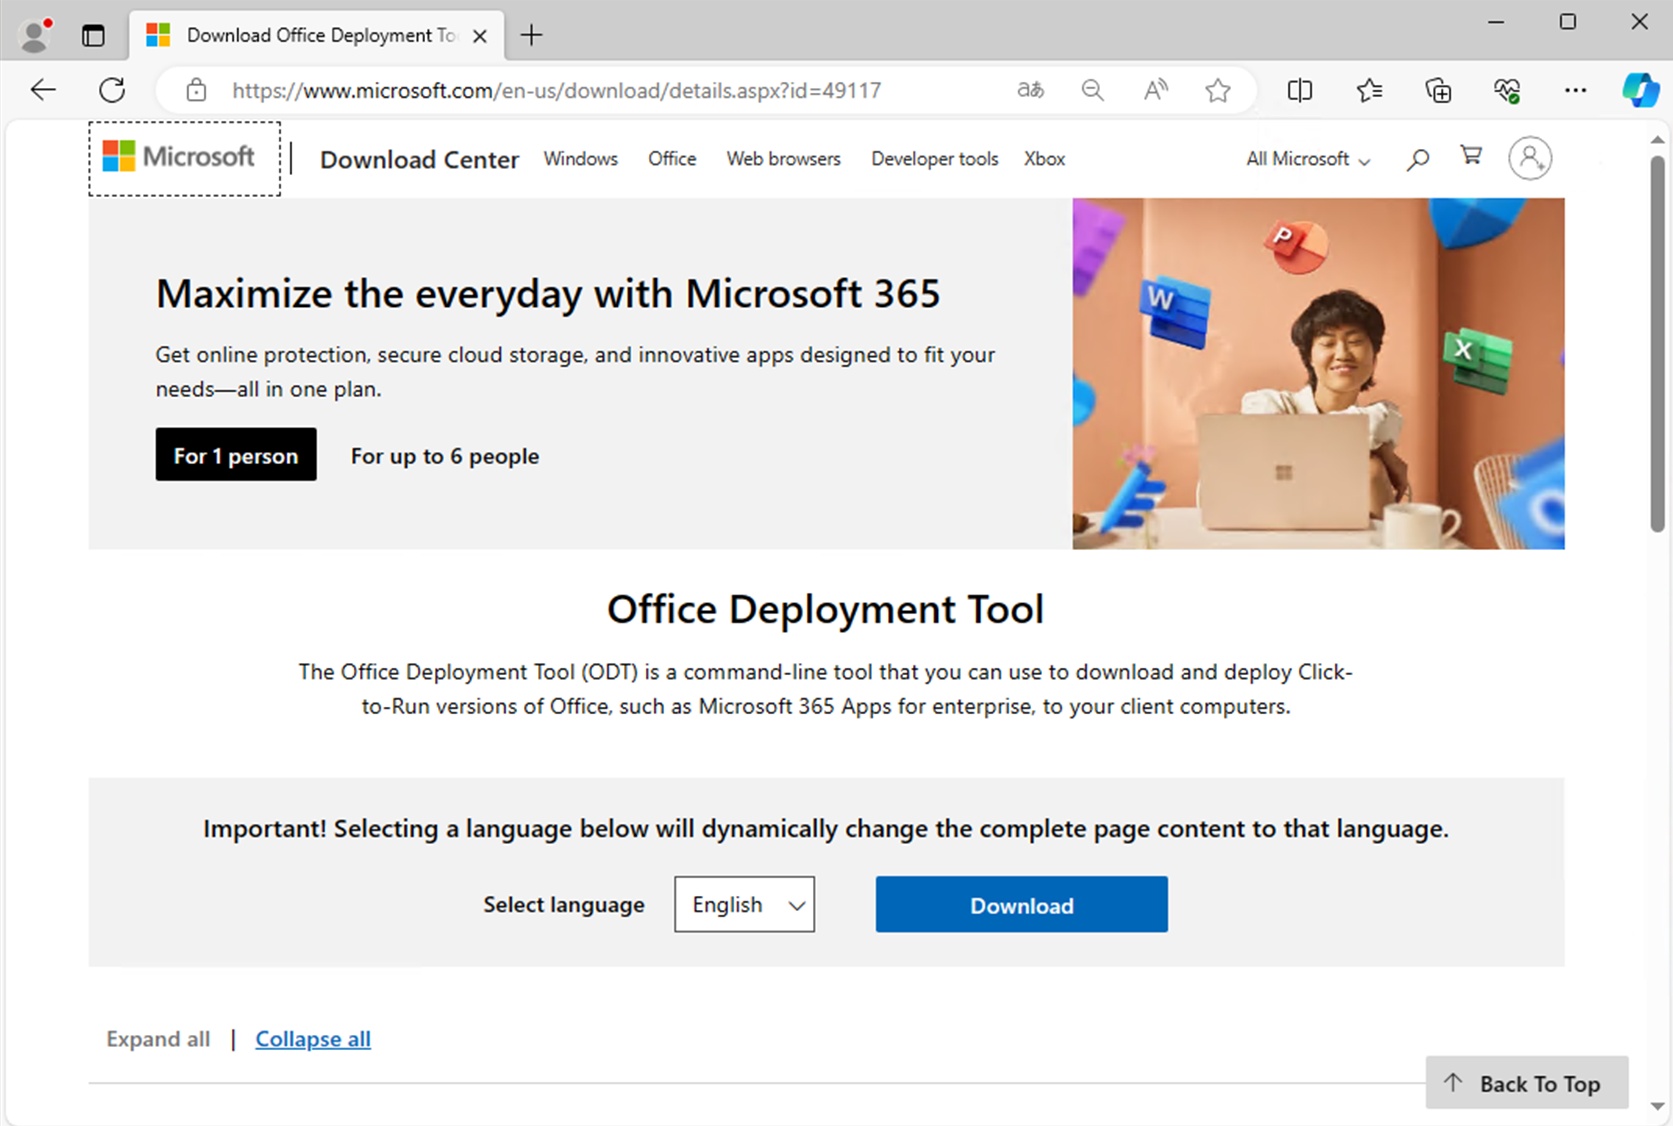Maximize the browser window

[1568, 22]
